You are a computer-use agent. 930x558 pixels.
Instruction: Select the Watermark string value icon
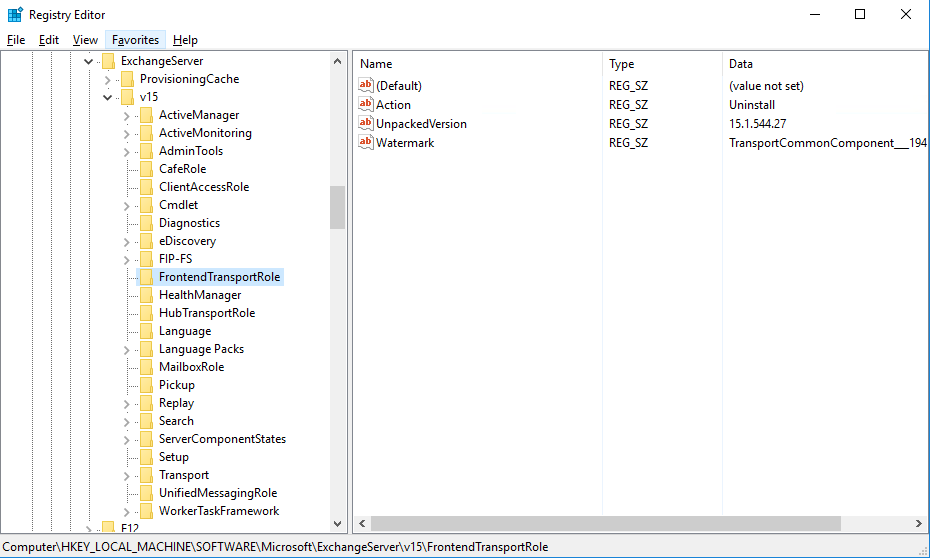click(366, 142)
